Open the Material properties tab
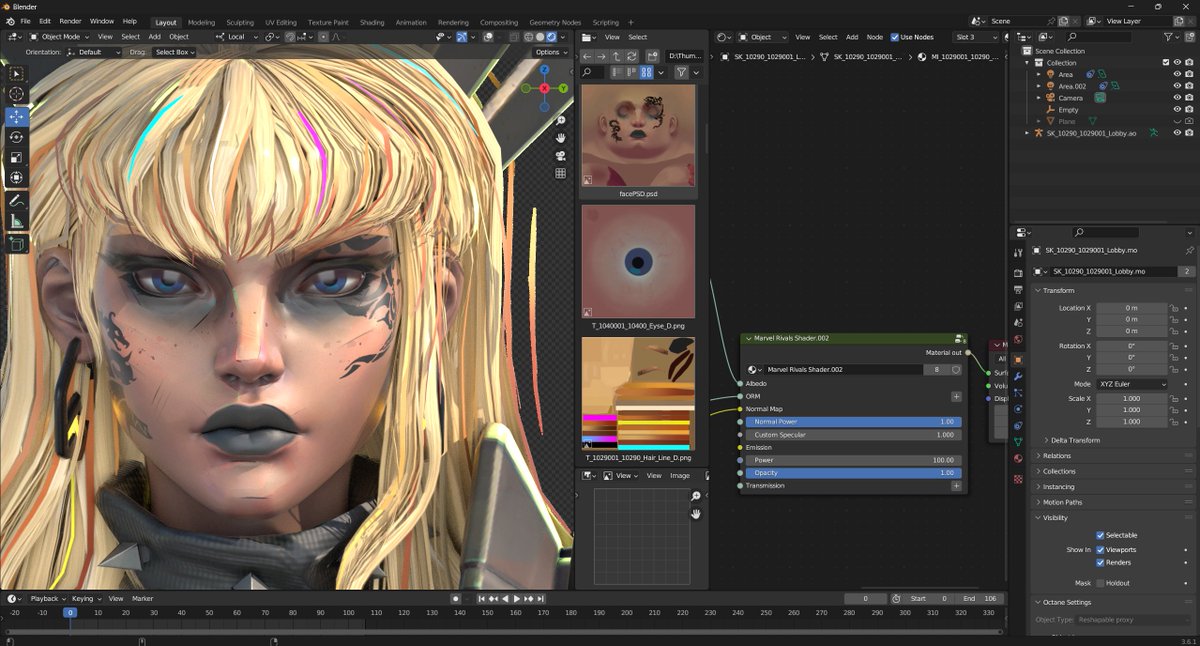Screen dimensions: 1200x646 [x=1018, y=458]
